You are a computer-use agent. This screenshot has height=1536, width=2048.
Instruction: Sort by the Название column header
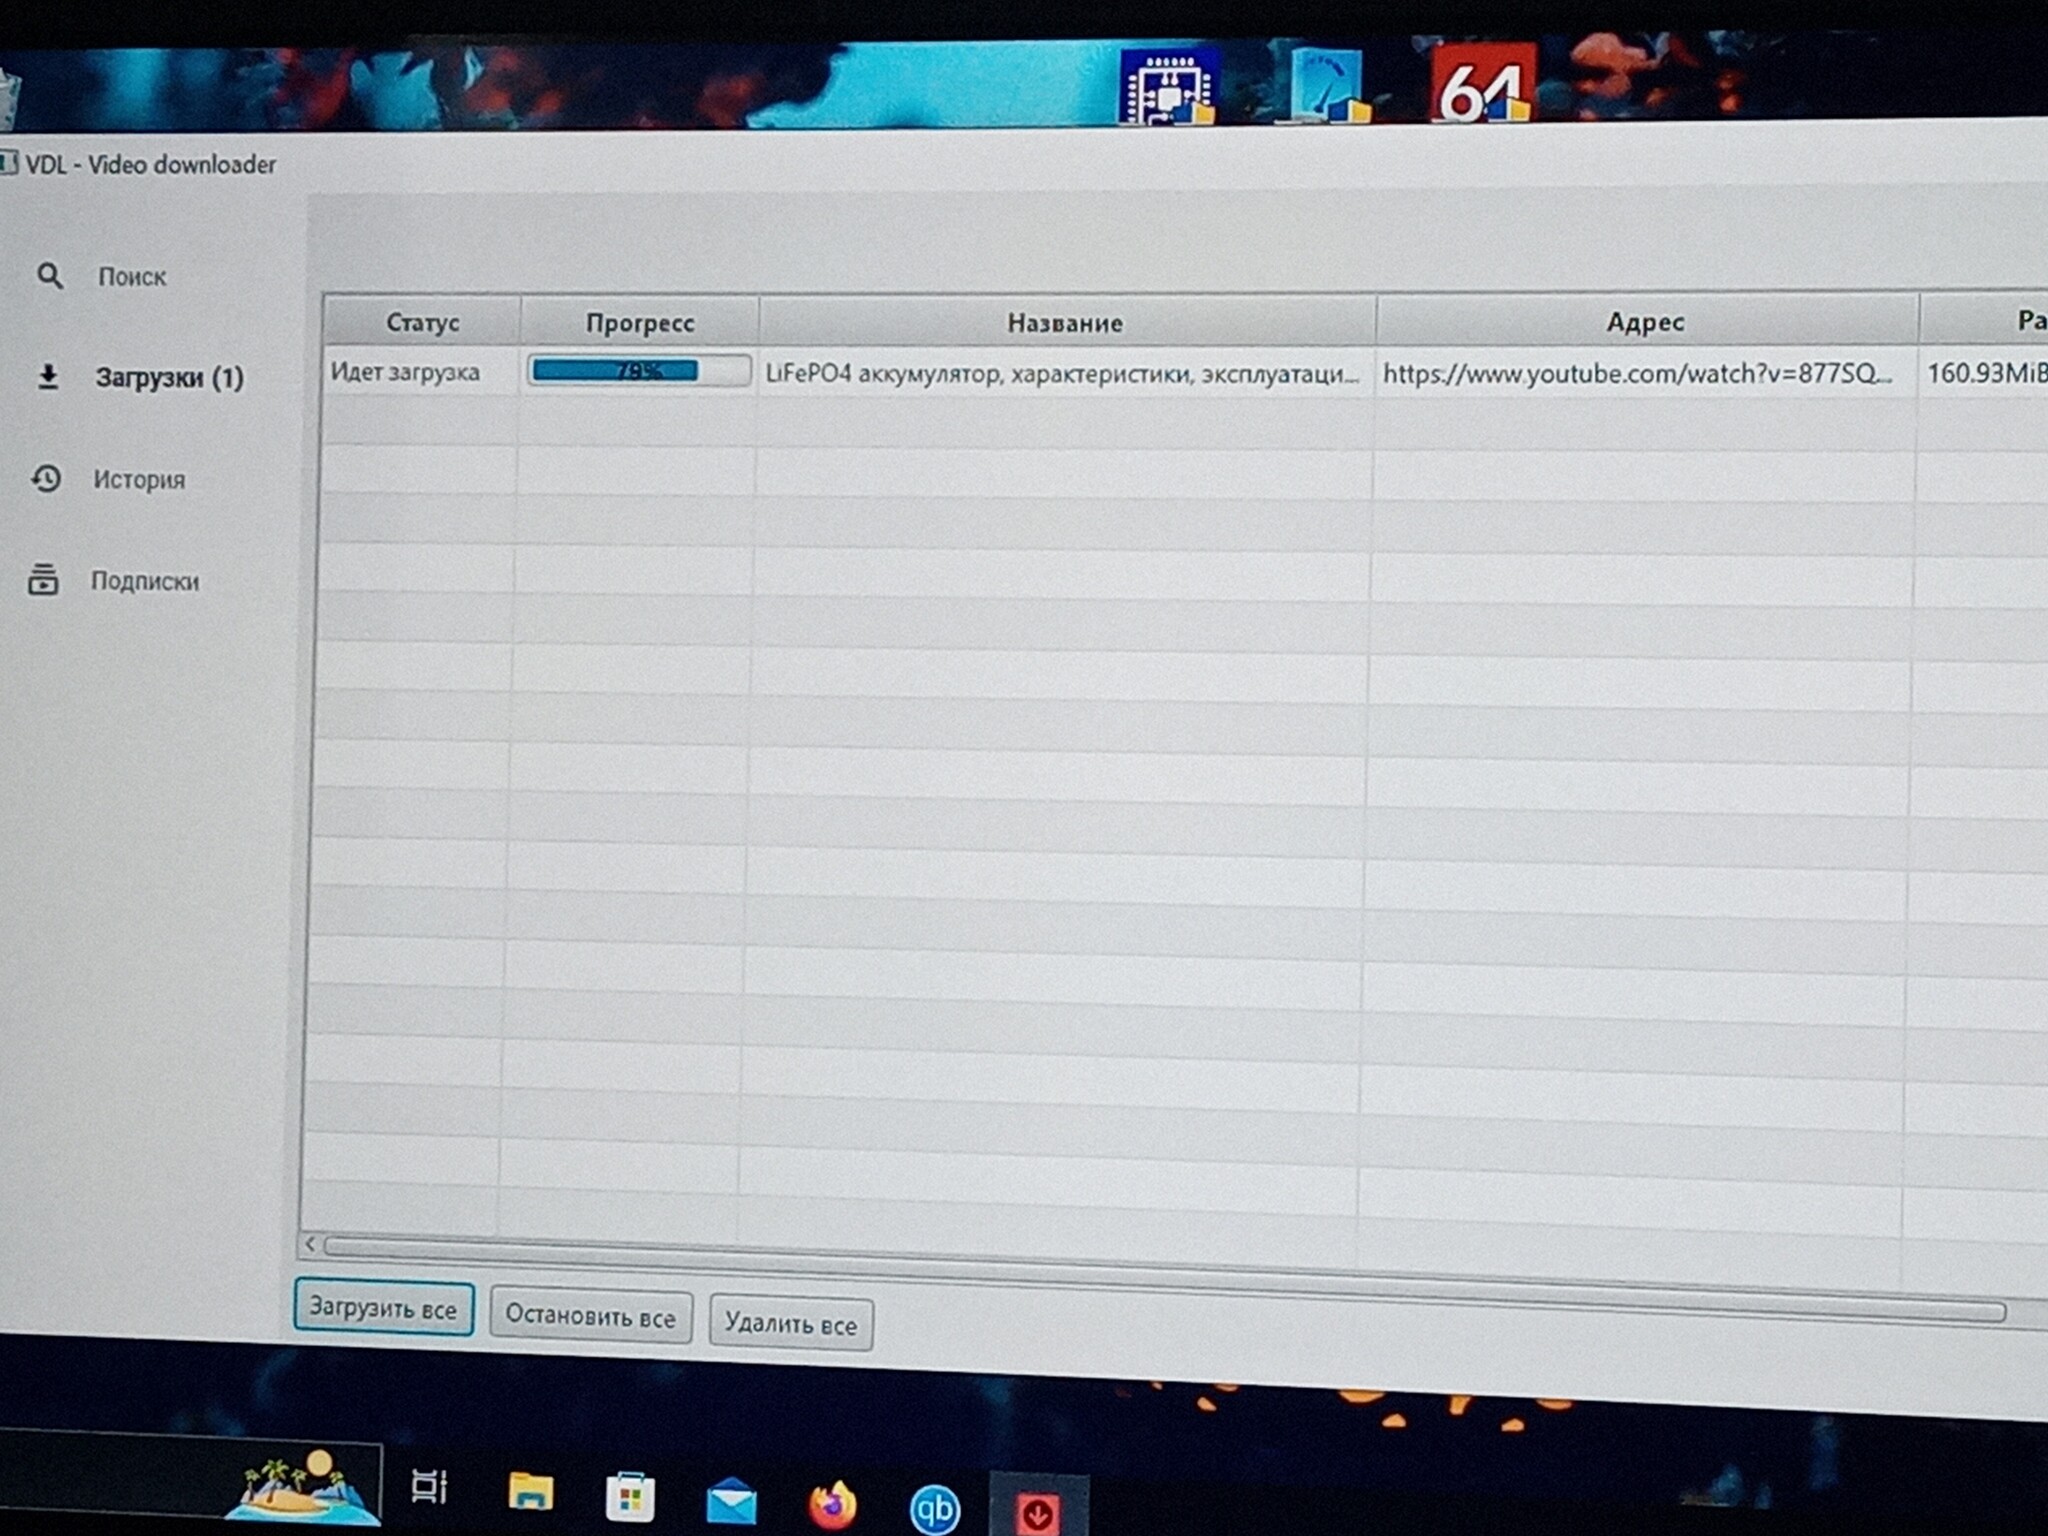[x=1065, y=323]
